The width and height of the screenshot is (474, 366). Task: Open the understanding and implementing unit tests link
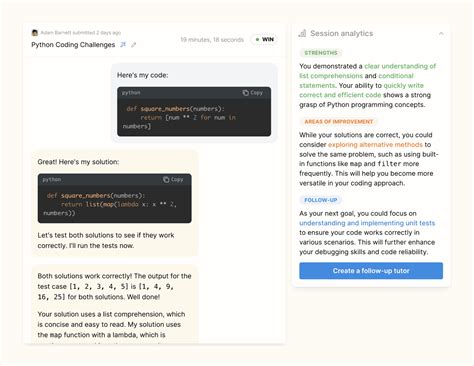(x=367, y=223)
